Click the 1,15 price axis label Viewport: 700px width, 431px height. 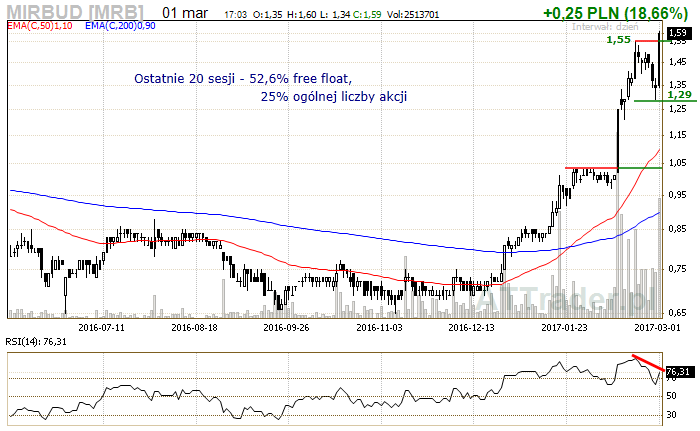(677, 135)
